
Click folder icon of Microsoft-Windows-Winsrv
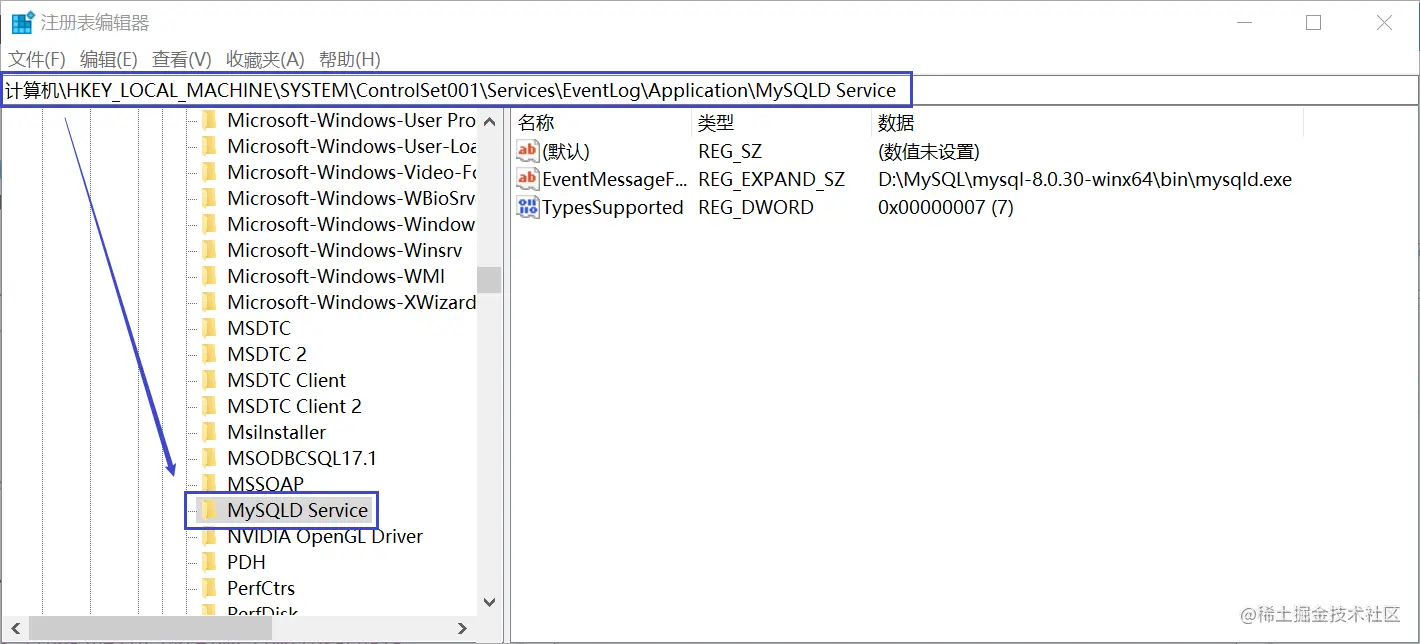(209, 250)
